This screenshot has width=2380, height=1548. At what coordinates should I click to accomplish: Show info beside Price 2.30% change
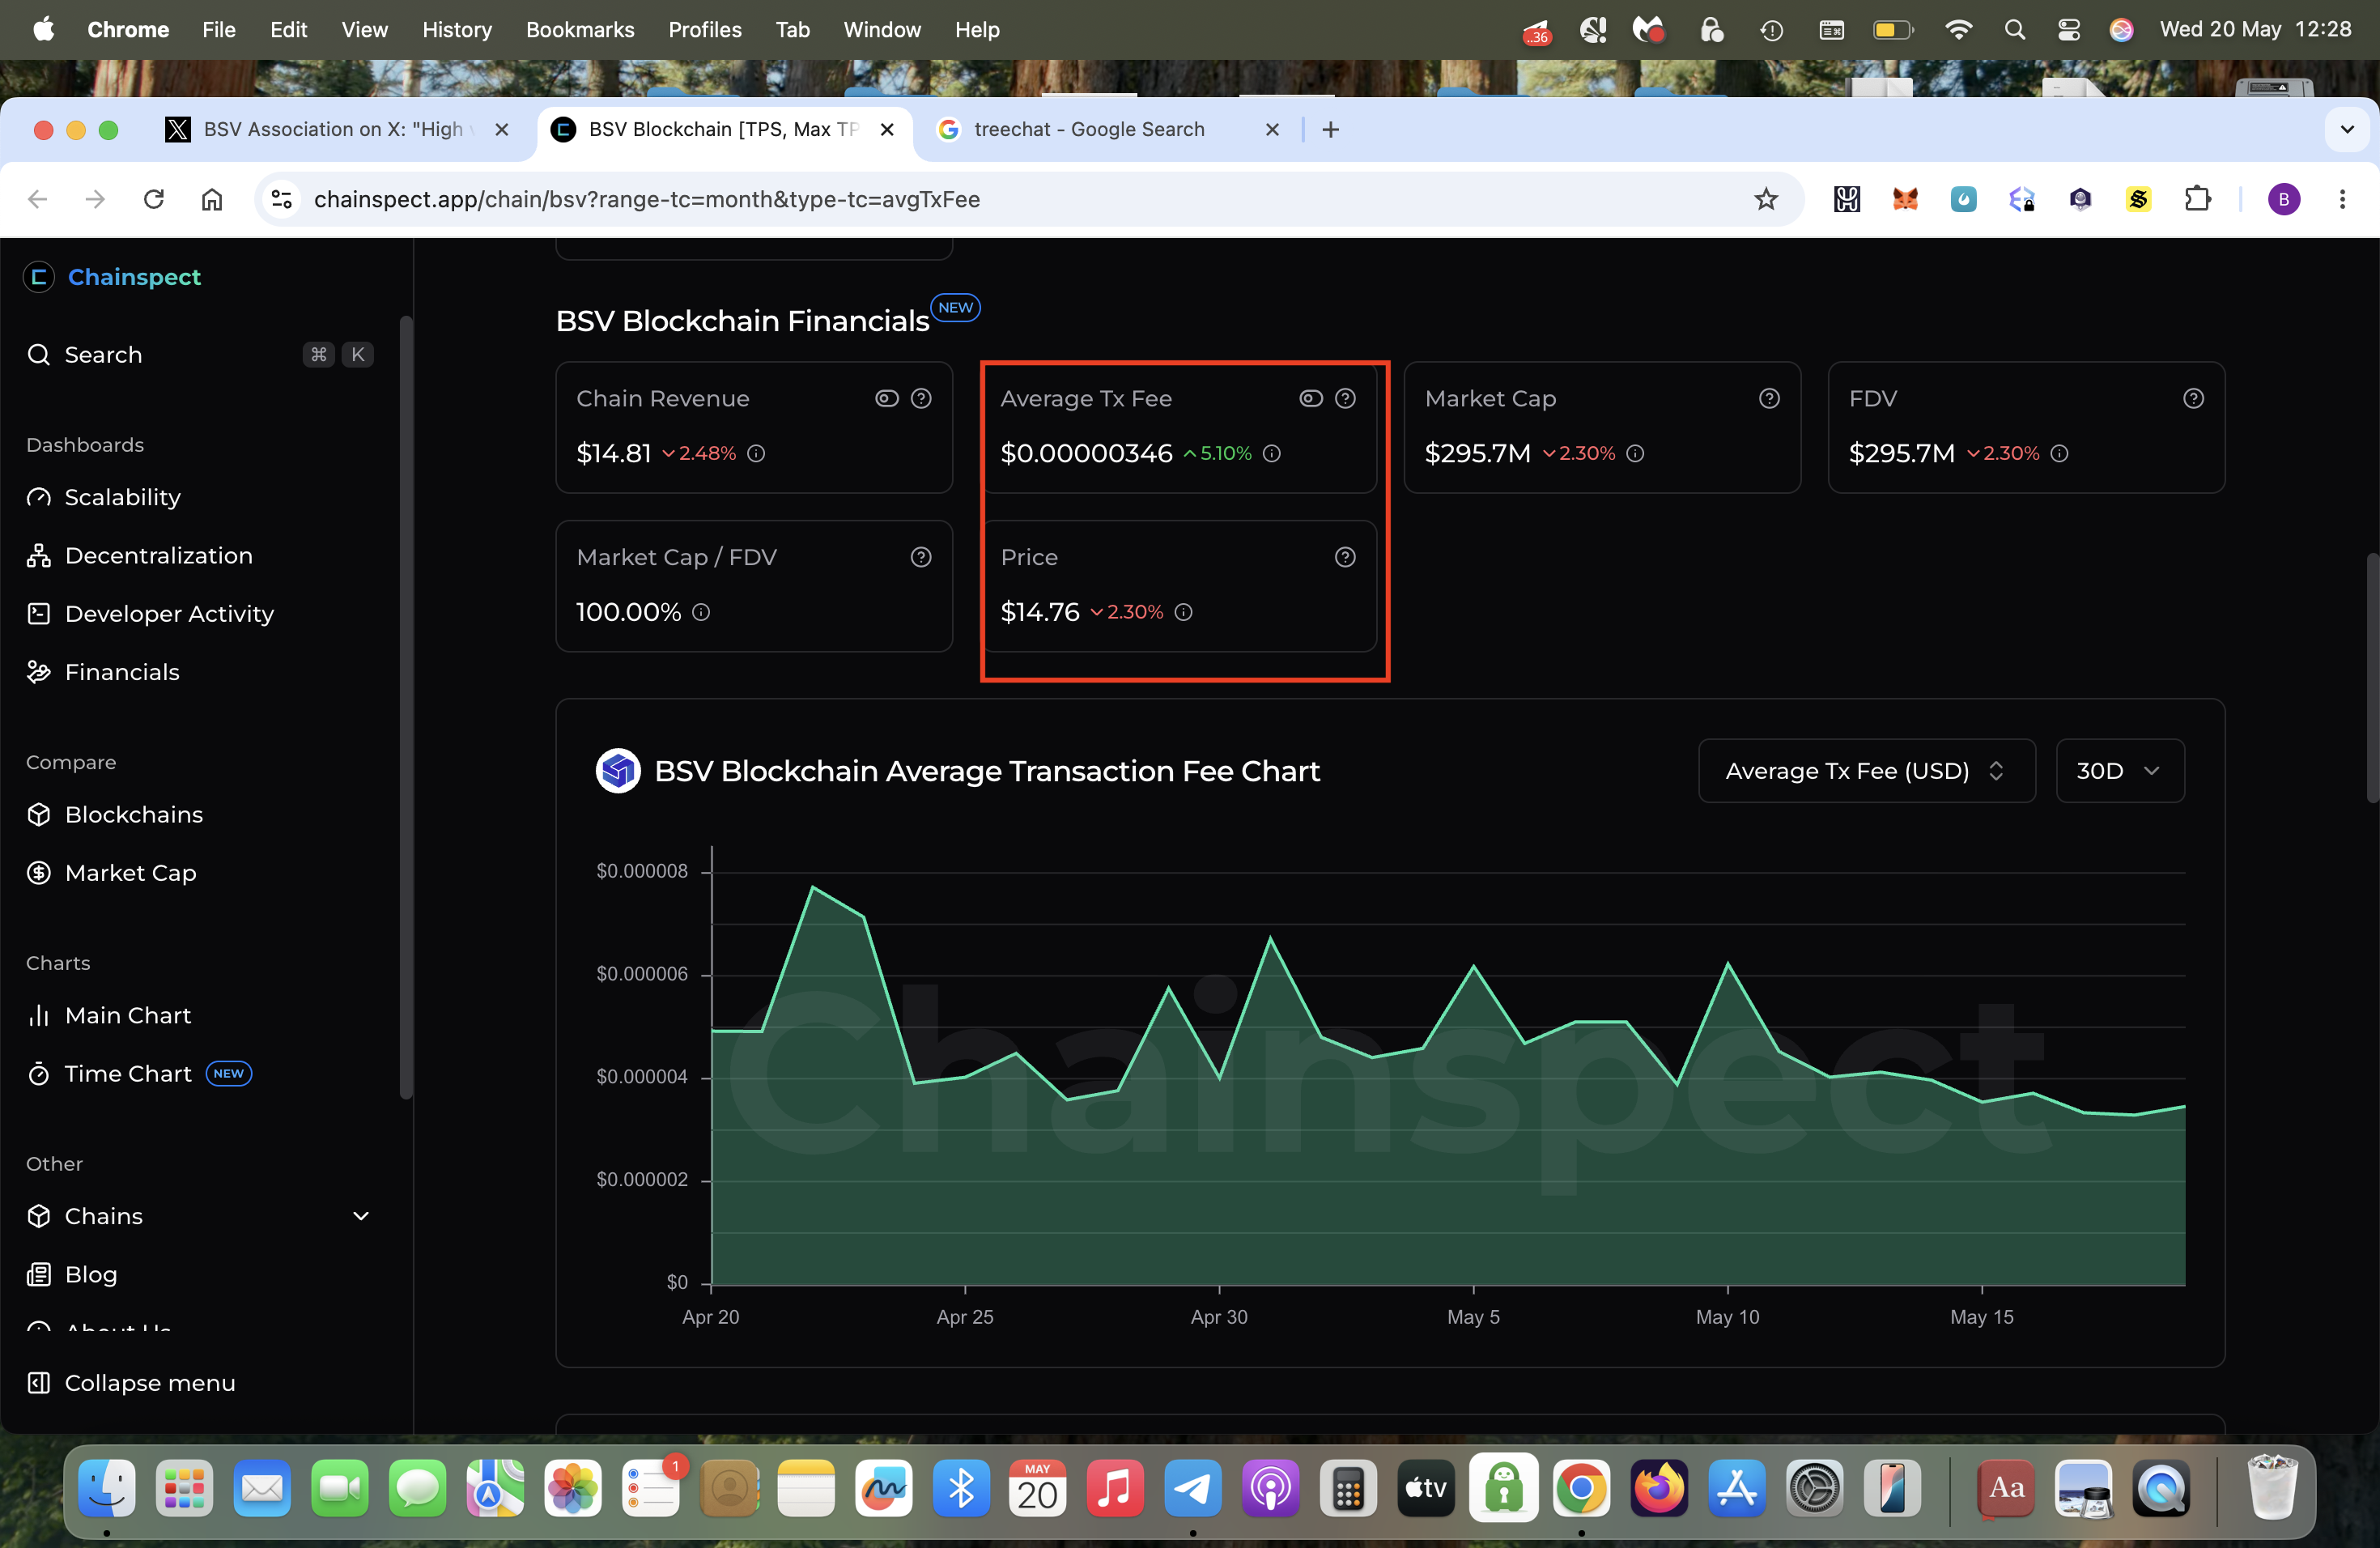point(1183,612)
